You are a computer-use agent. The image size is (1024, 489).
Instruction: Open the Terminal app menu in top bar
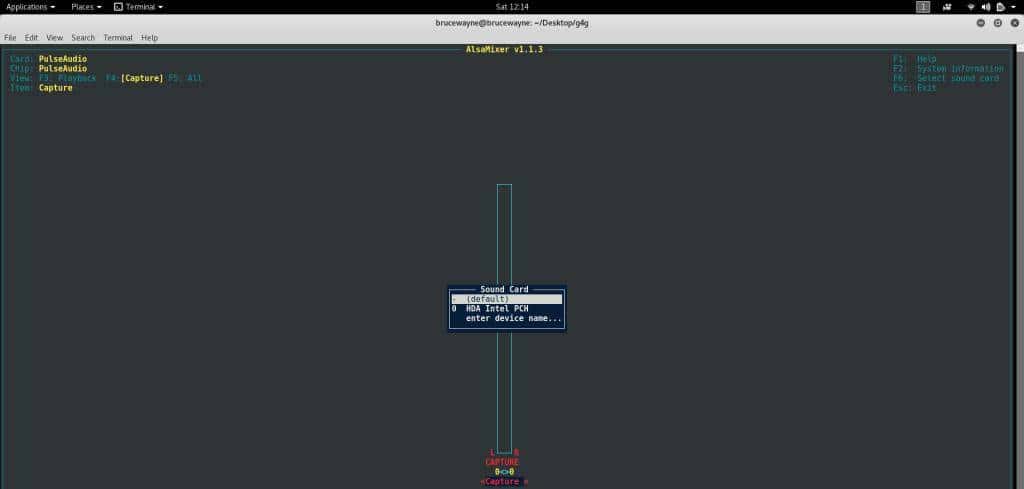[138, 7]
